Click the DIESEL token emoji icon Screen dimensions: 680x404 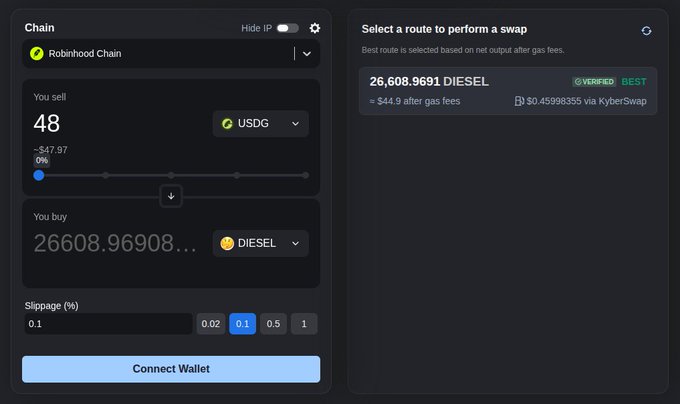tap(227, 243)
